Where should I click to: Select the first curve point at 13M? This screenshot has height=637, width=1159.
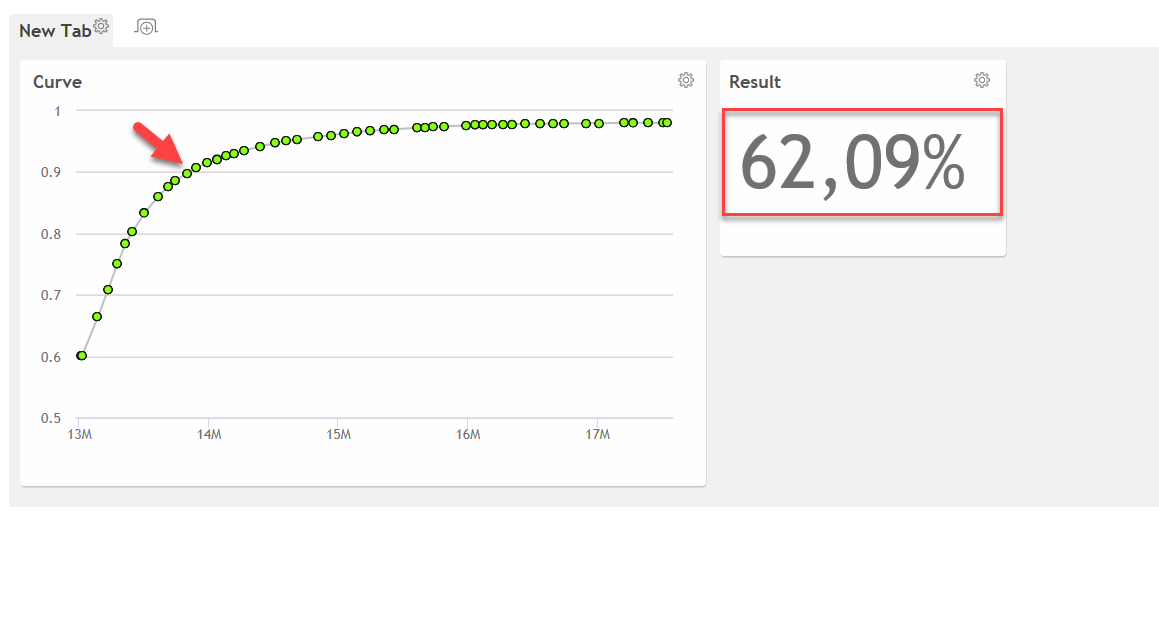81,355
